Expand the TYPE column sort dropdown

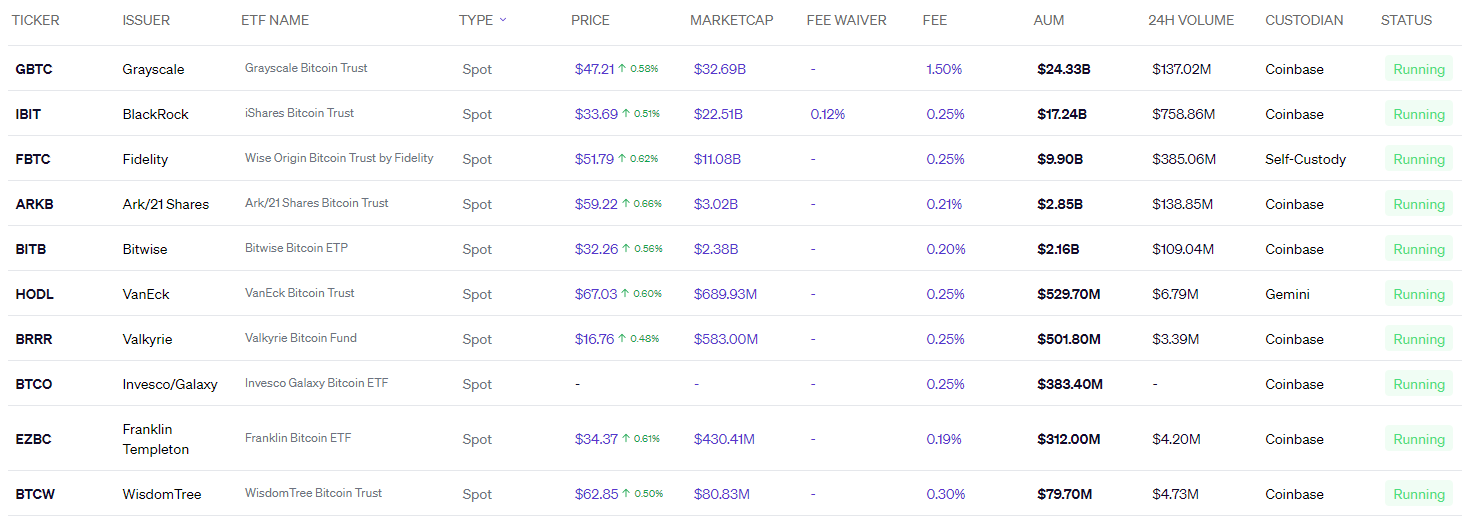tap(502, 20)
